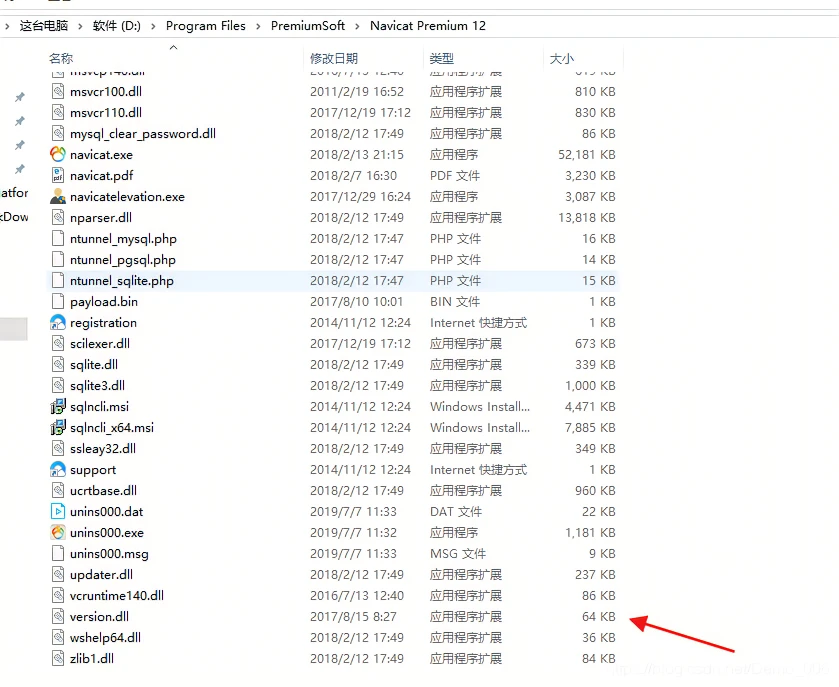Click the 2017/8/10 10:01 date cell
839x687 pixels.
point(356,302)
